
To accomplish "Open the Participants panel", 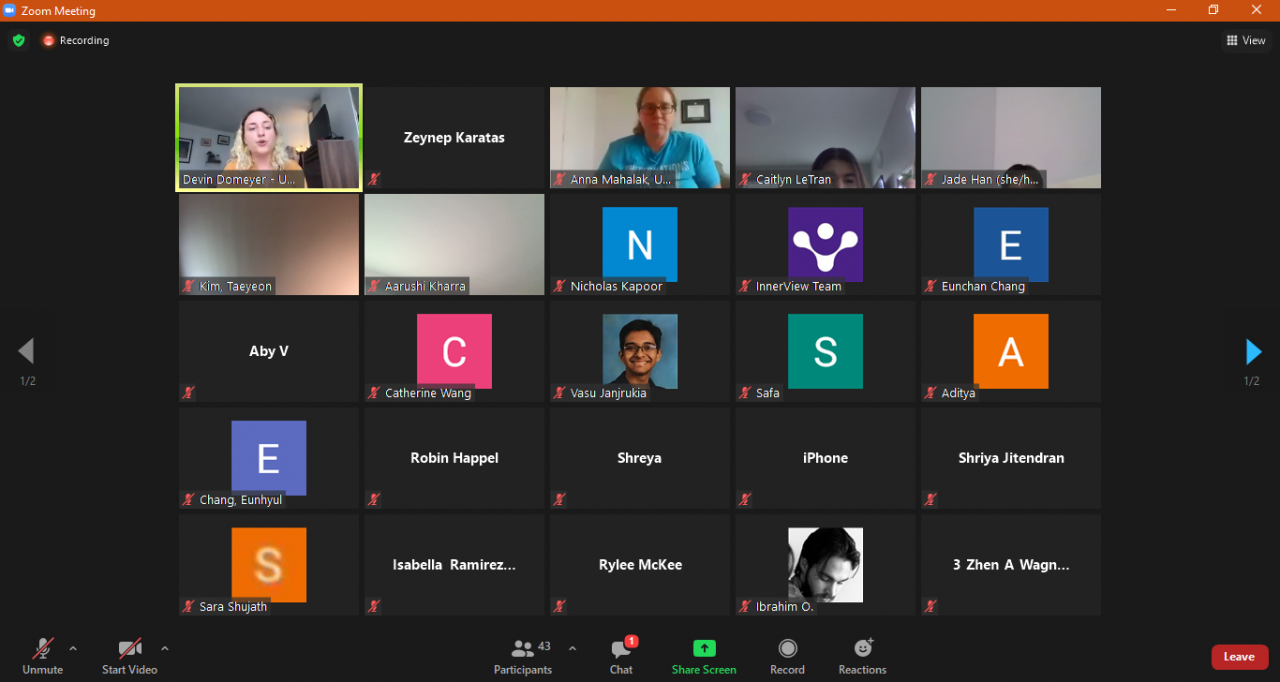I will (523, 656).
